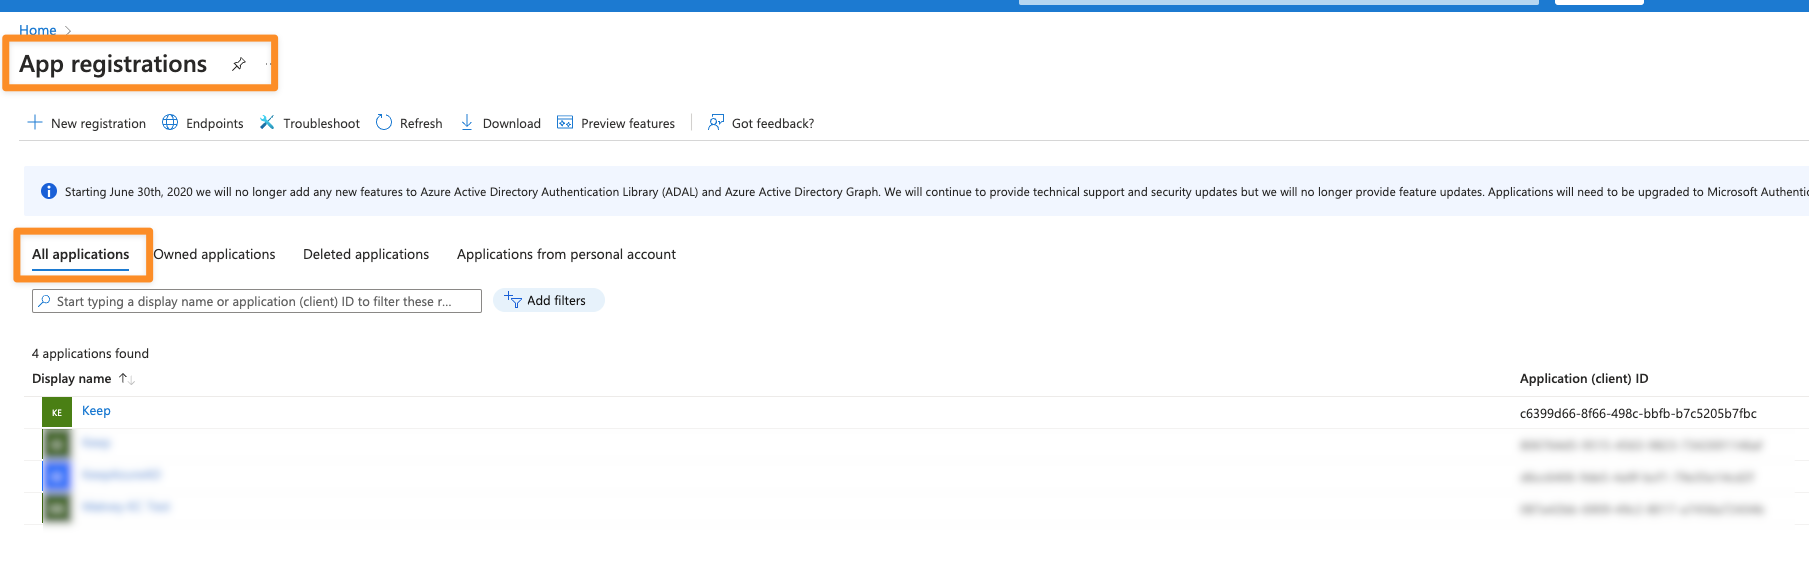The image size is (1809, 581).
Task: Click the Display name column header
Action: tap(71, 379)
